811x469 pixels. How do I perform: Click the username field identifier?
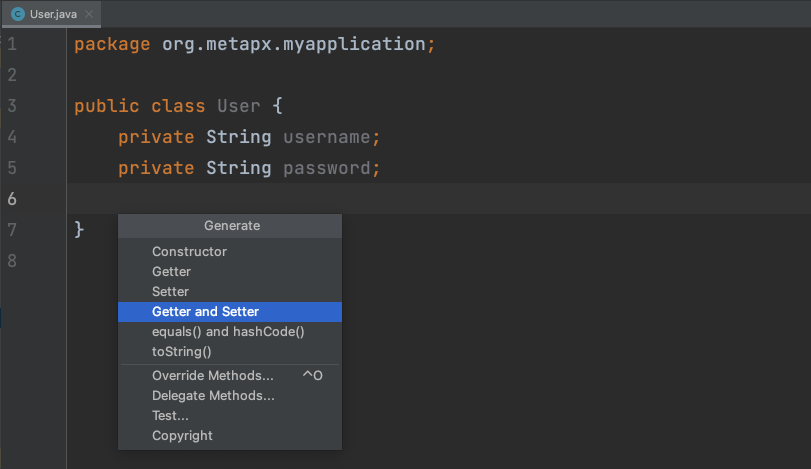tap(327, 137)
